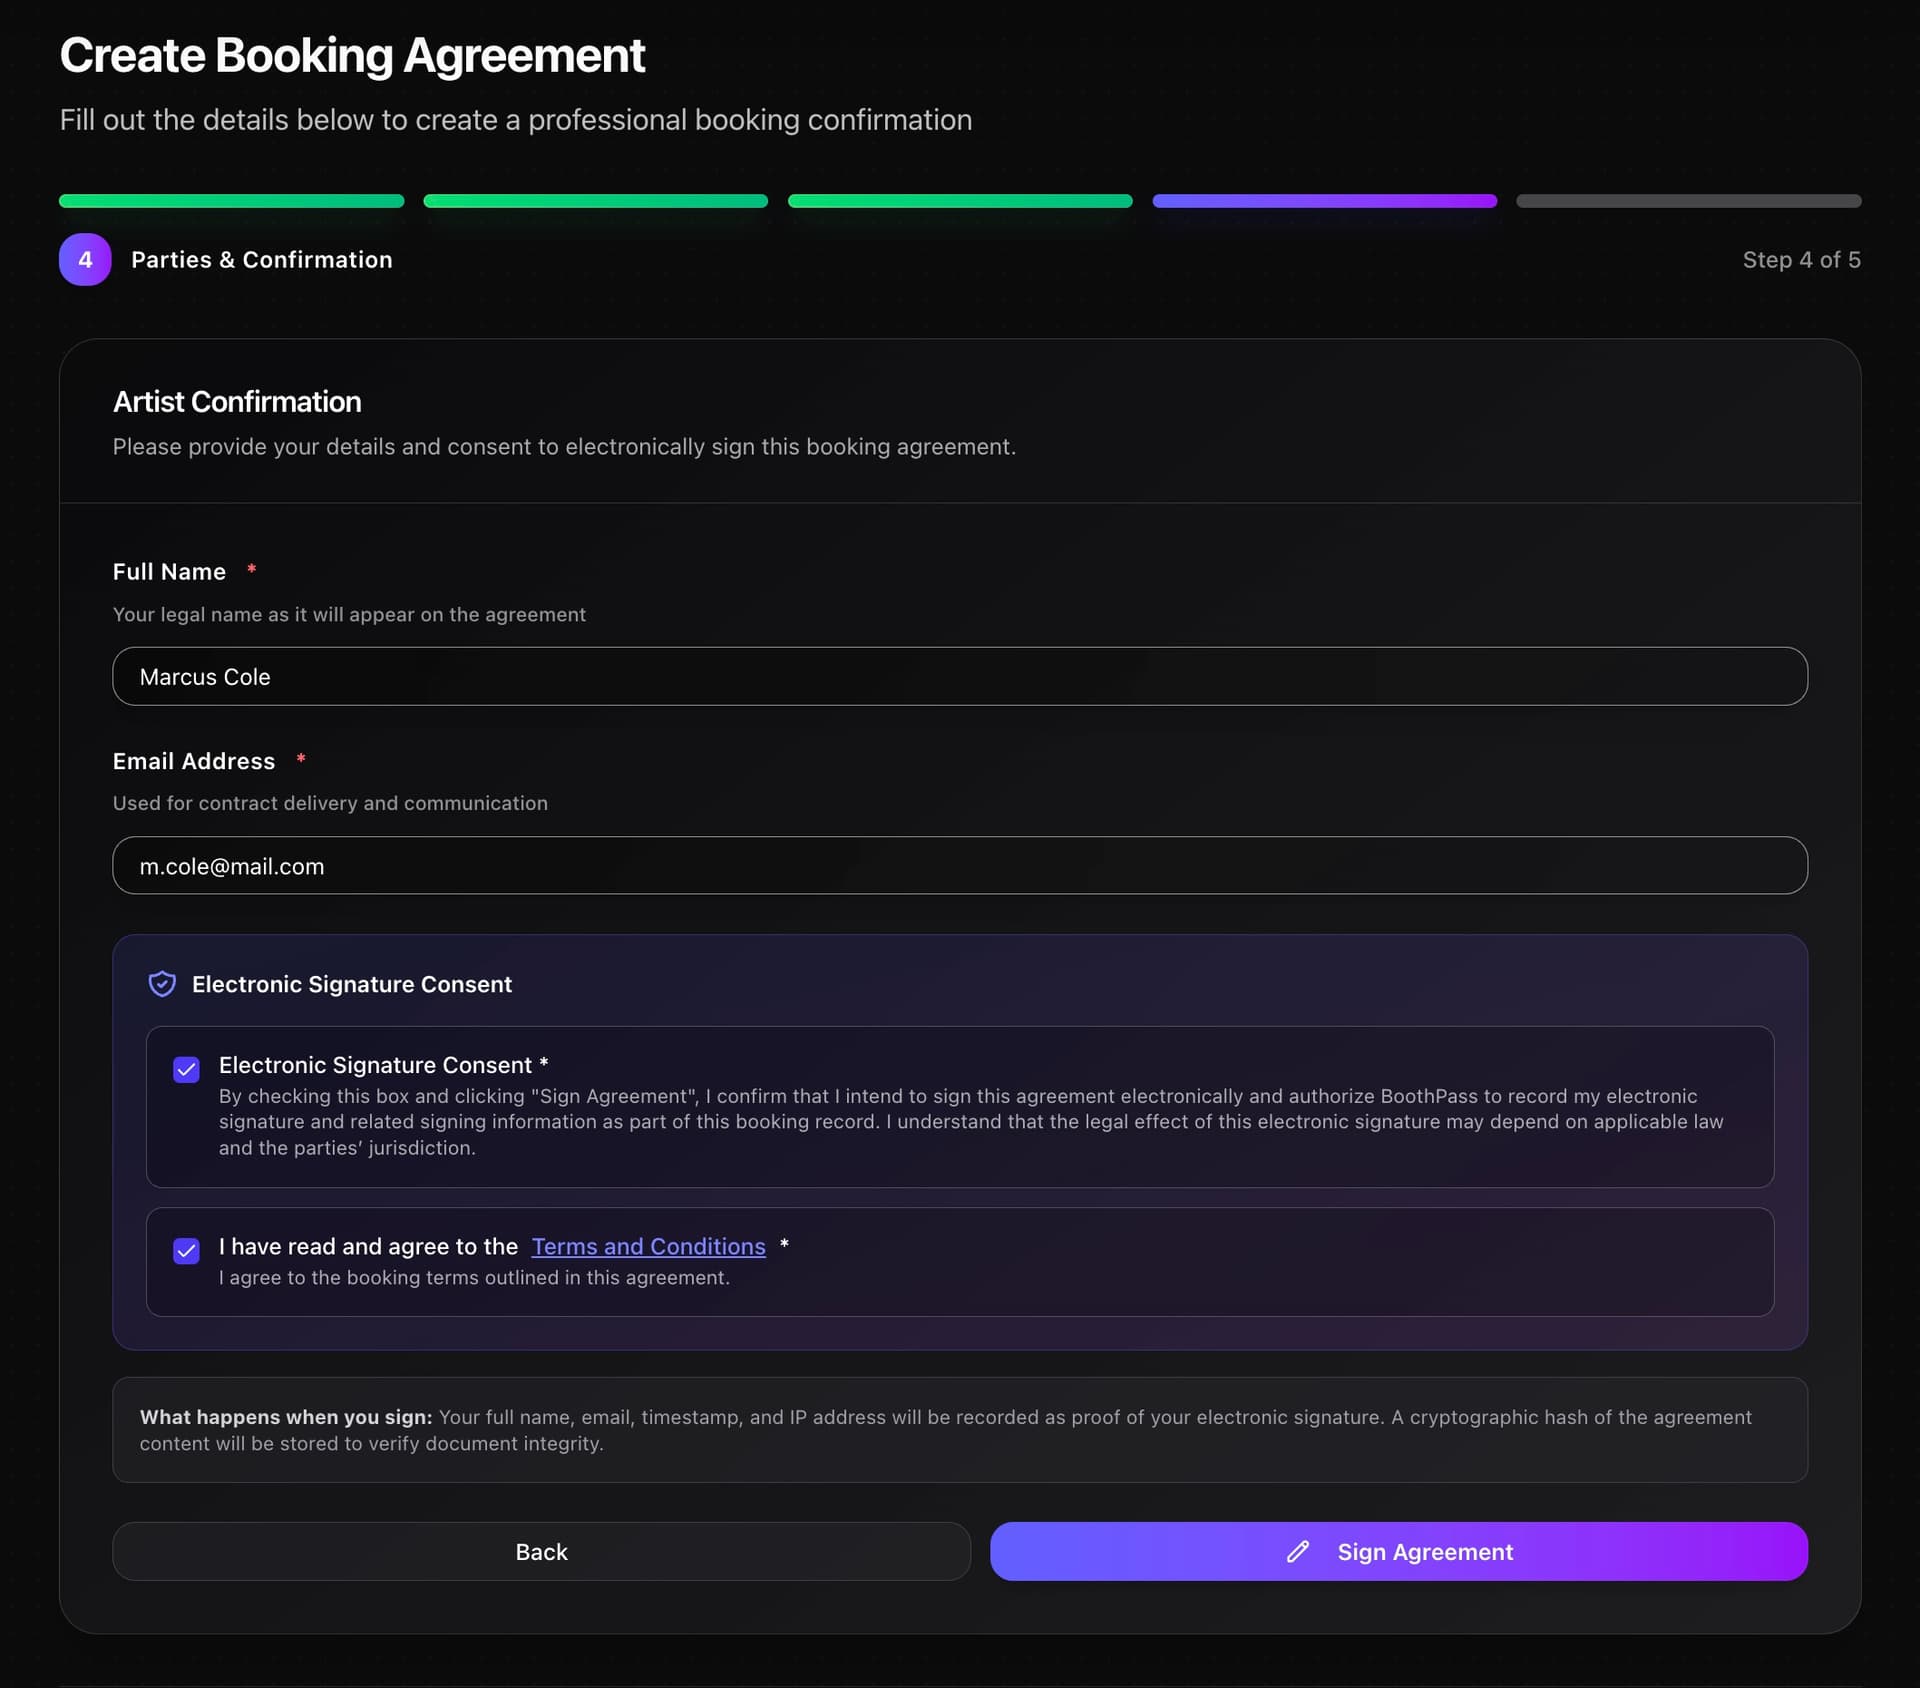
Task: Click 'I agree to the booking terms' text
Action: 474,1278
